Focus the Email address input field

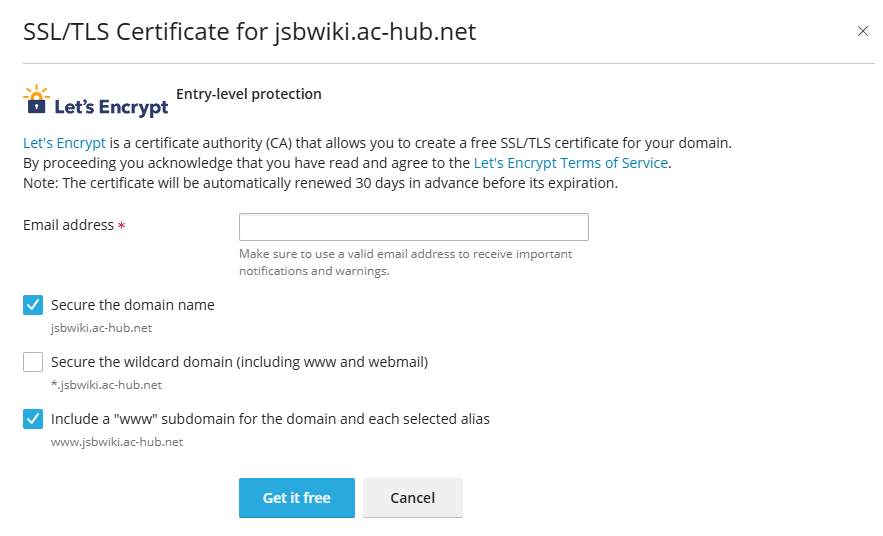coord(413,227)
